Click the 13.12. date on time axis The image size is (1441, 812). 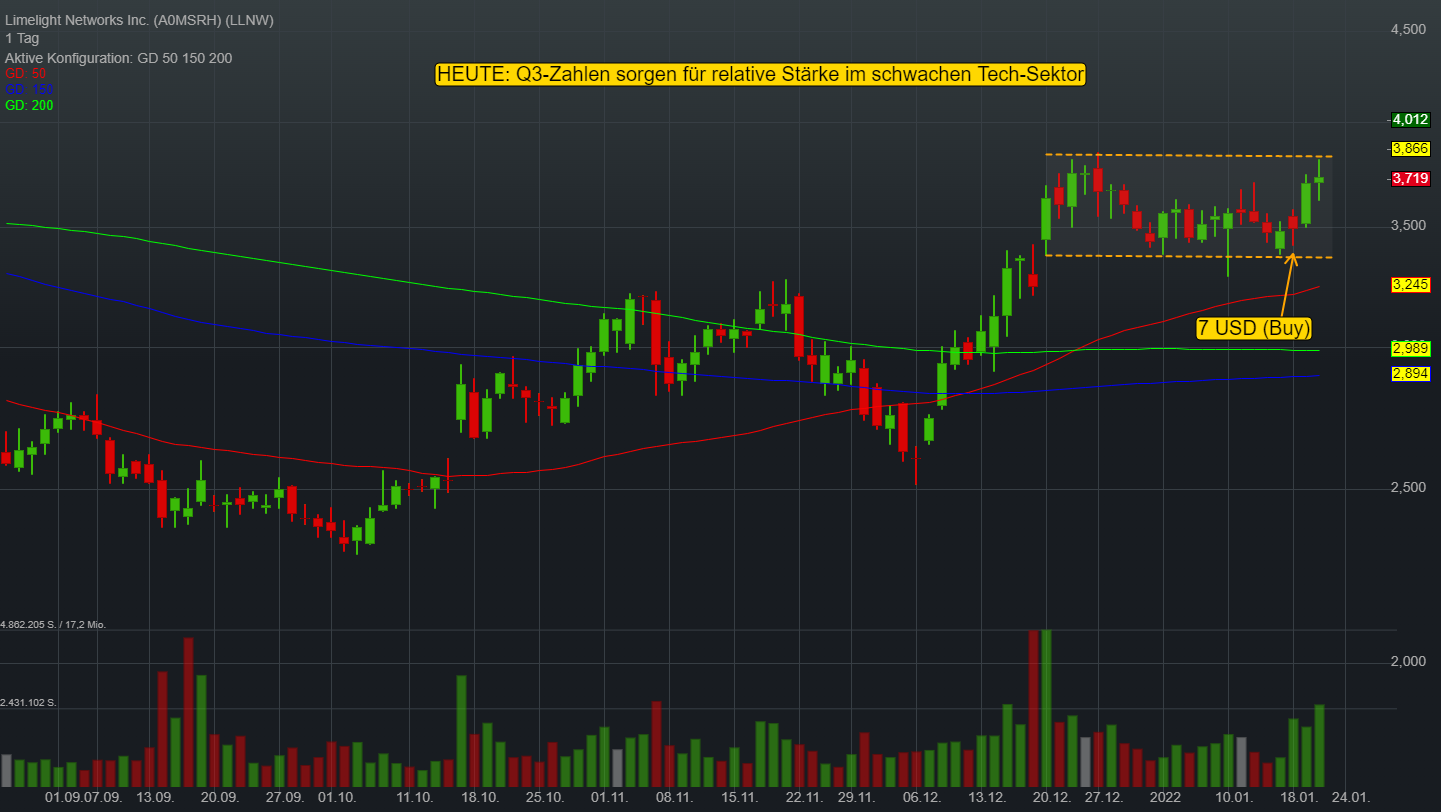[x=987, y=798]
